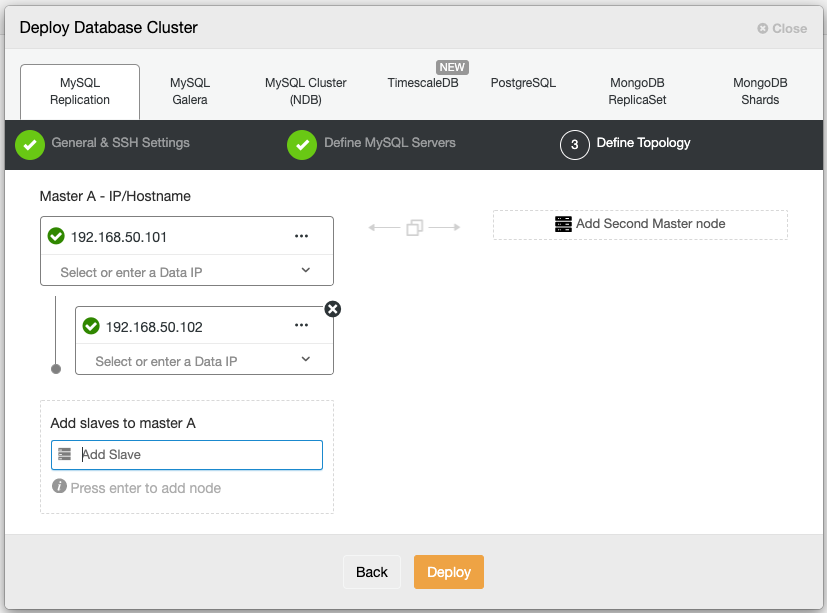
Task: Select the Define Topology step label
Action: point(643,143)
